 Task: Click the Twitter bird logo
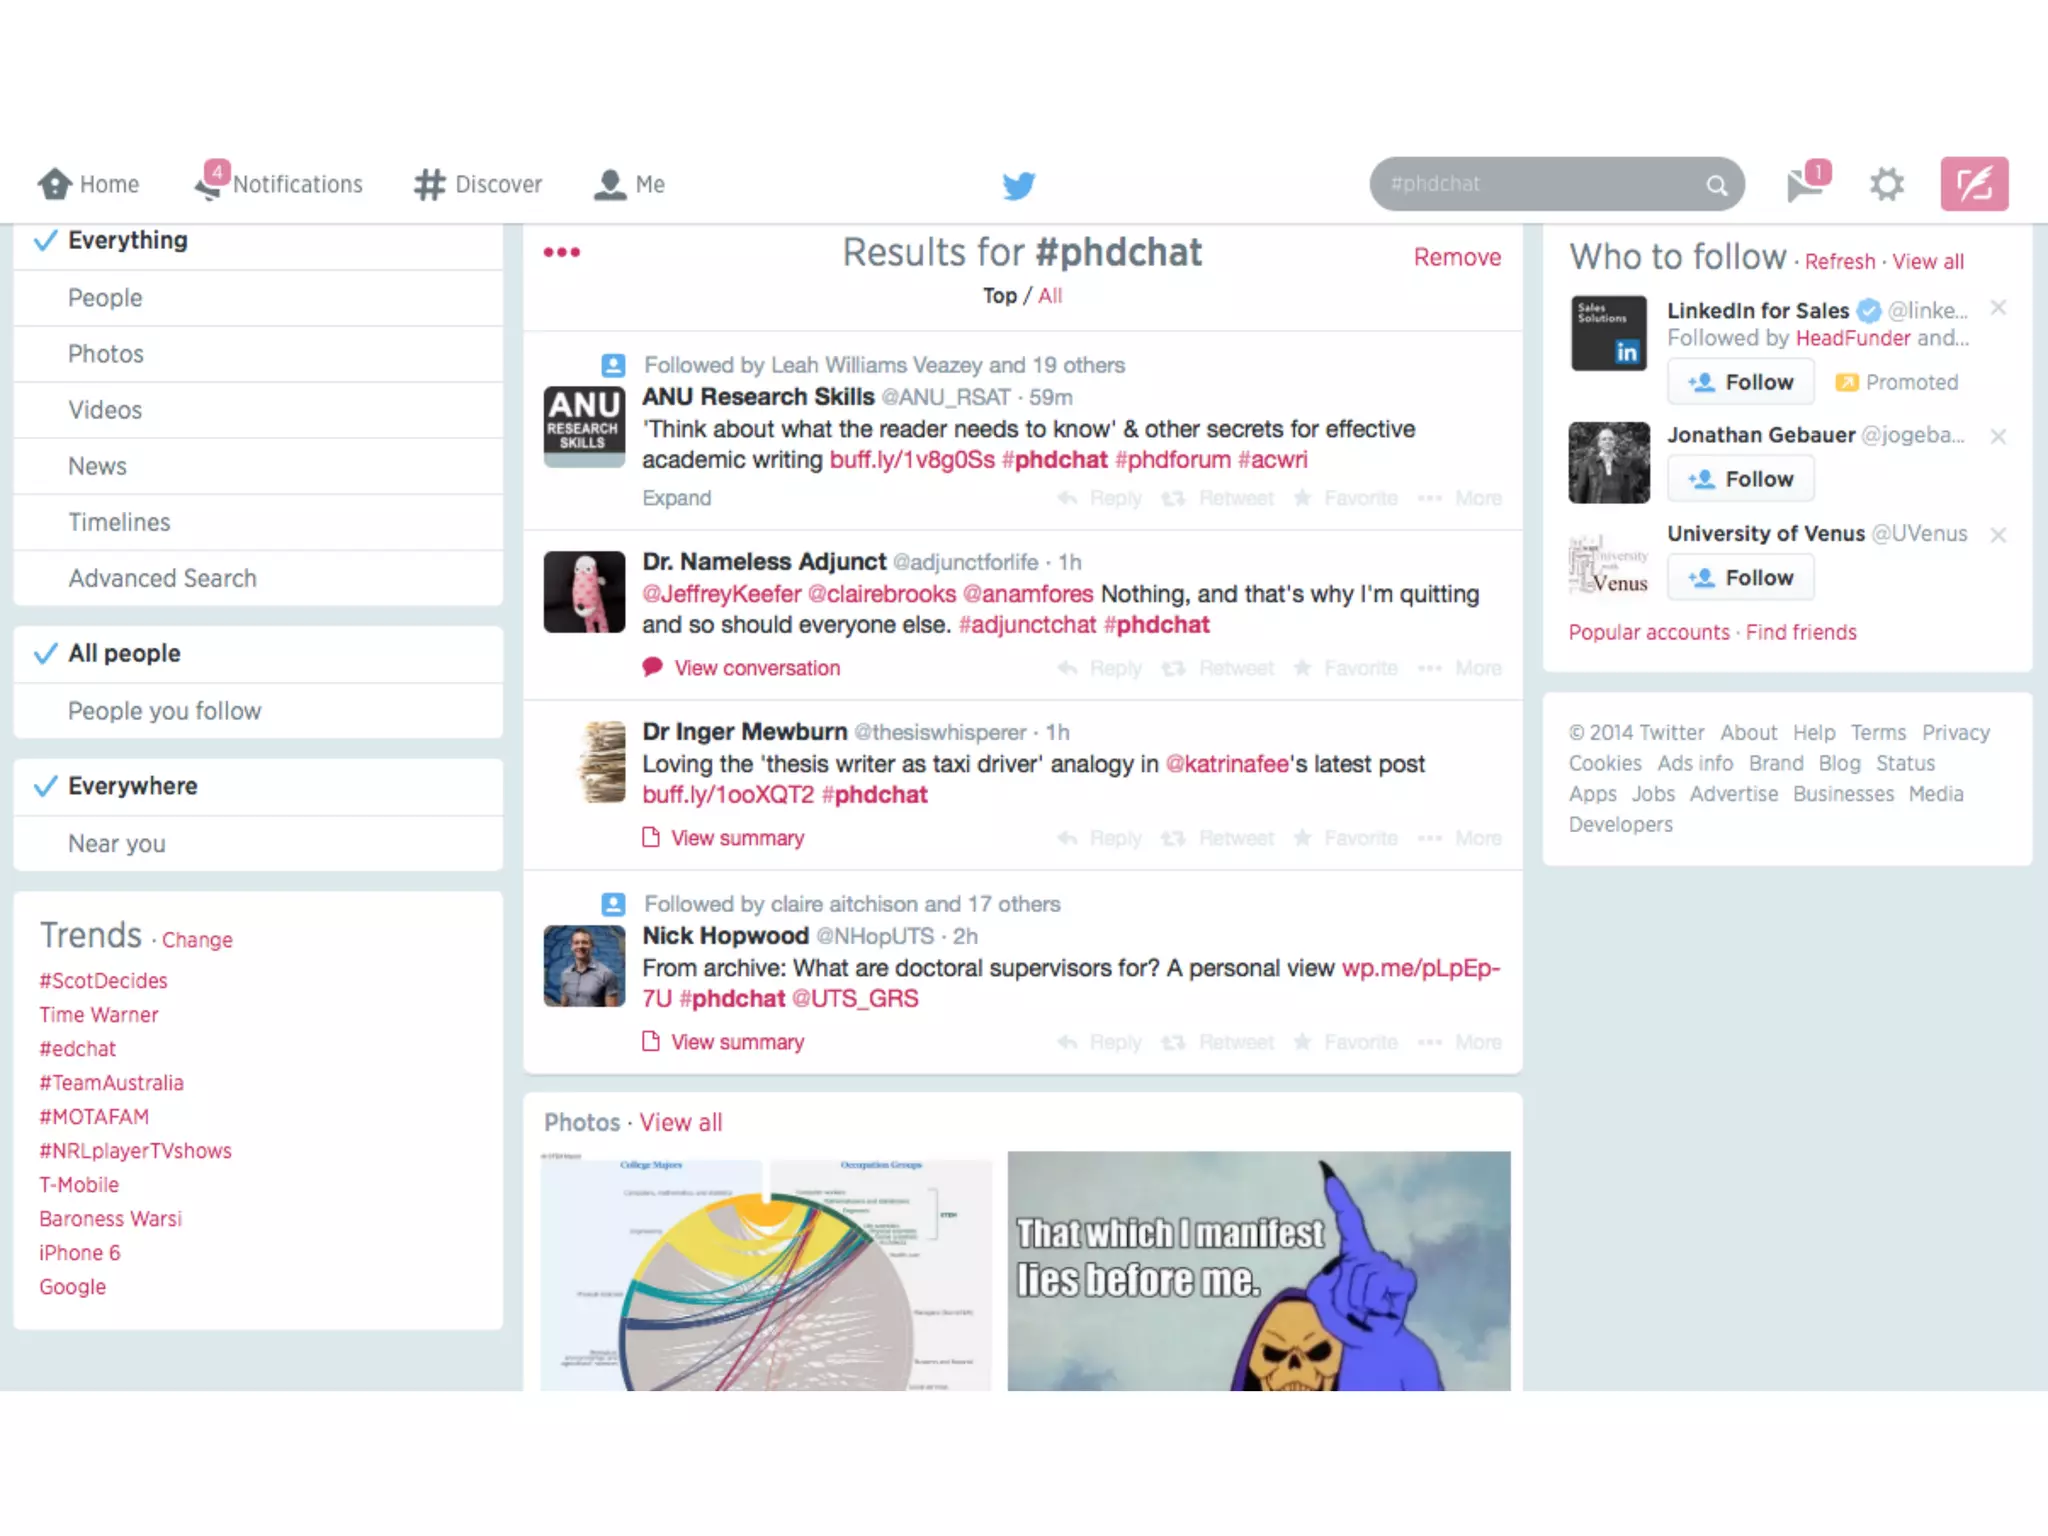(1018, 185)
